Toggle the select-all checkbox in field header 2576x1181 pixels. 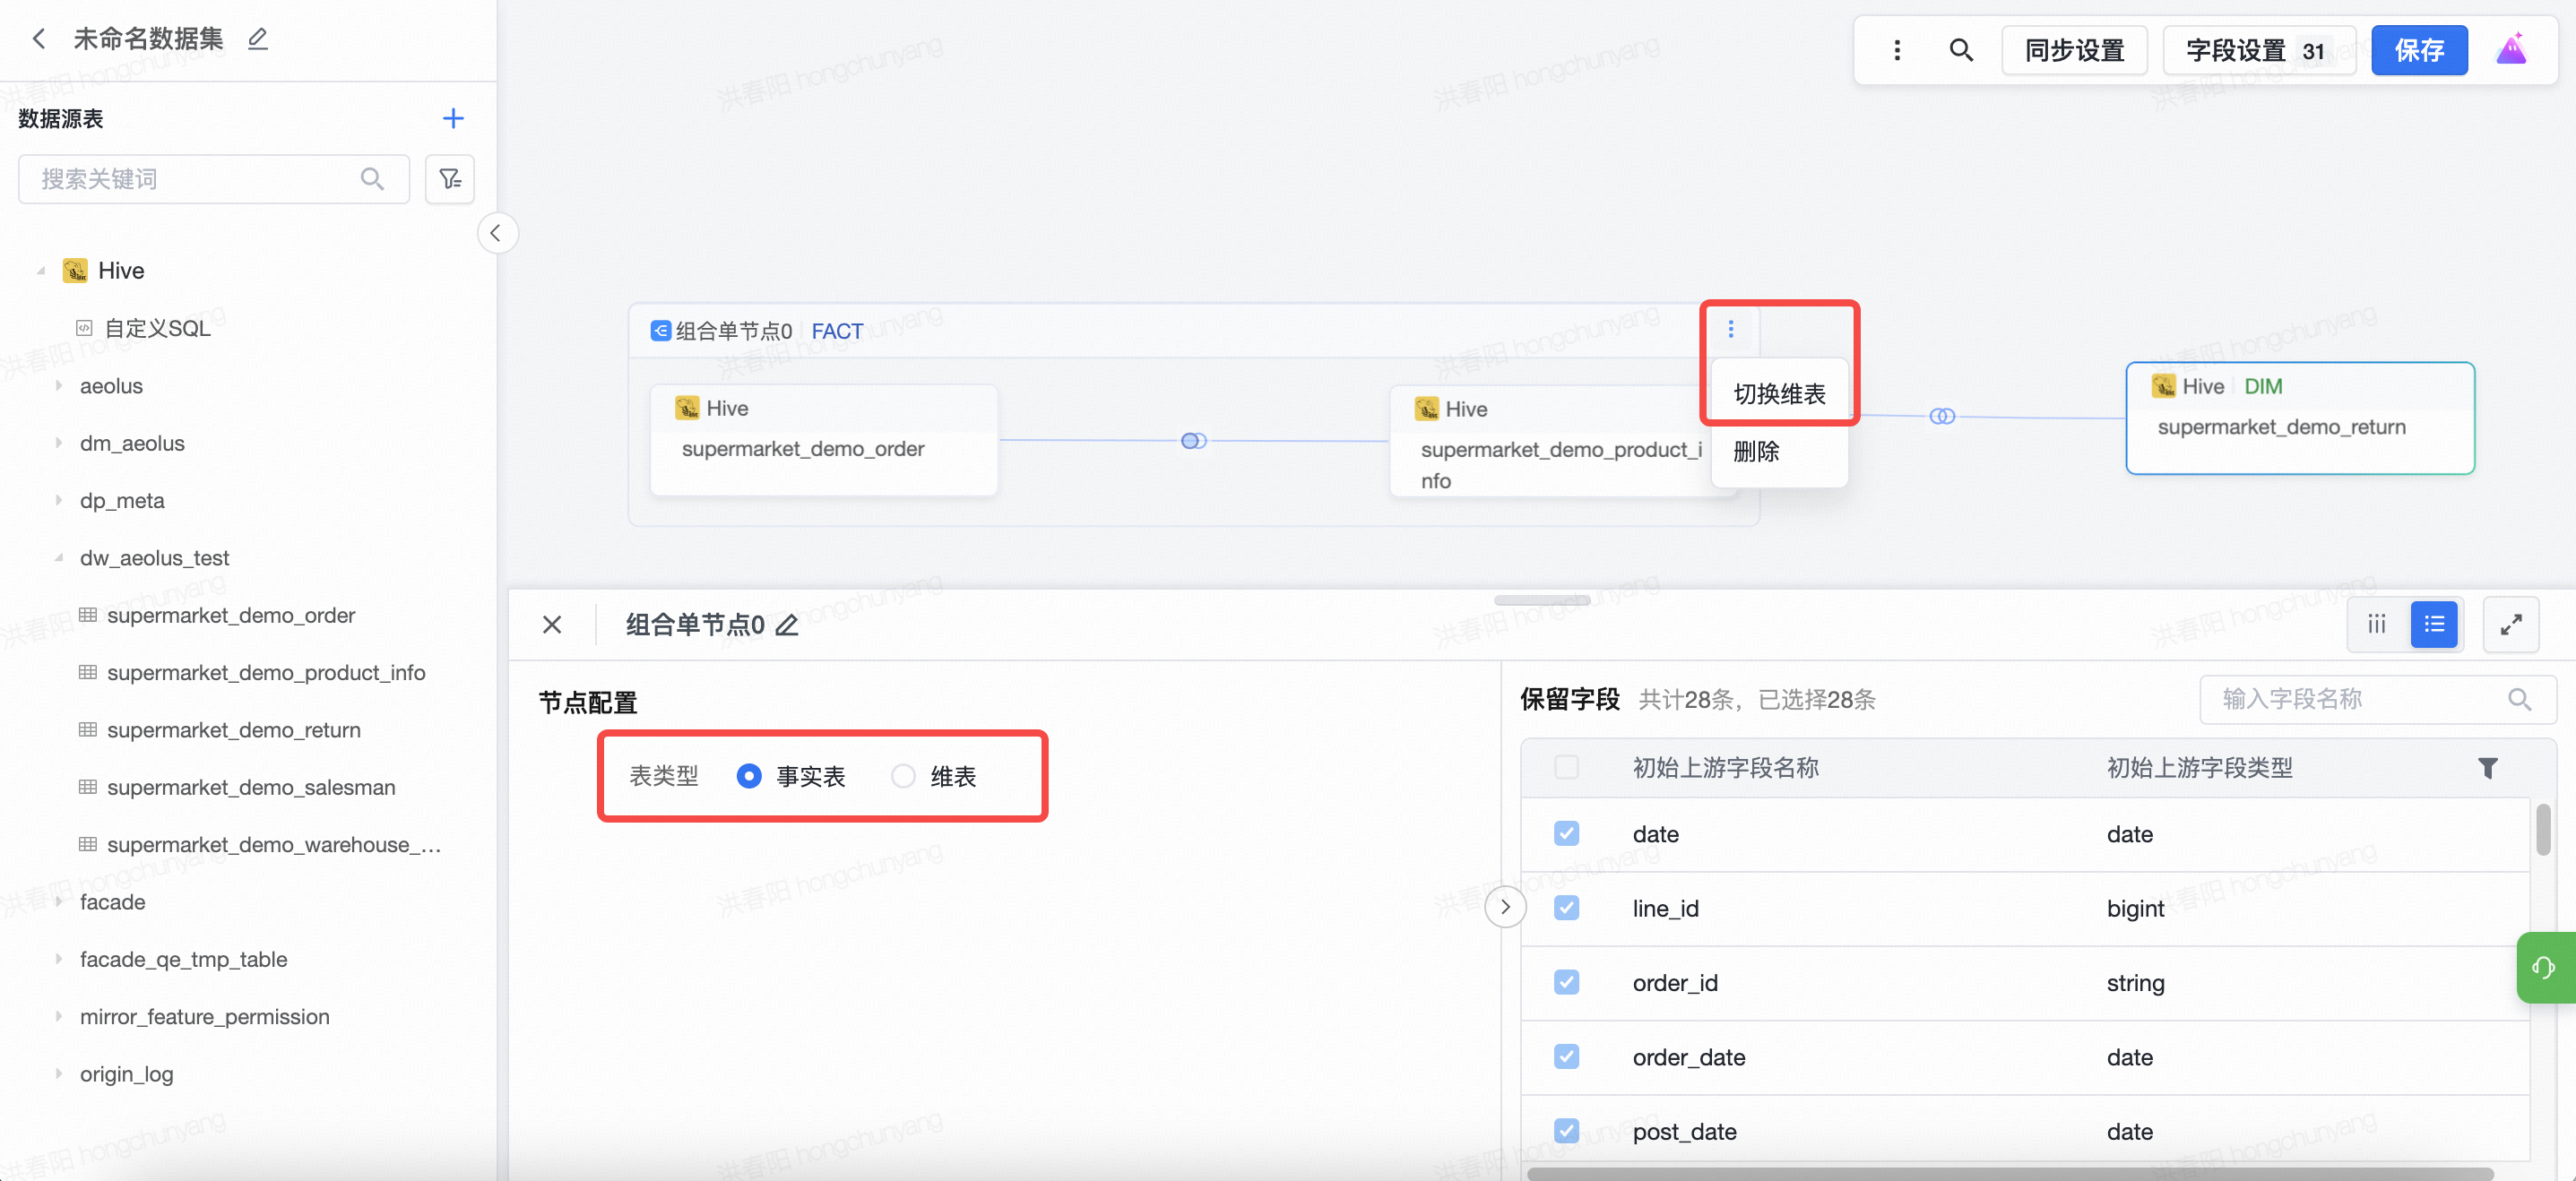(x=1566, y=768)
